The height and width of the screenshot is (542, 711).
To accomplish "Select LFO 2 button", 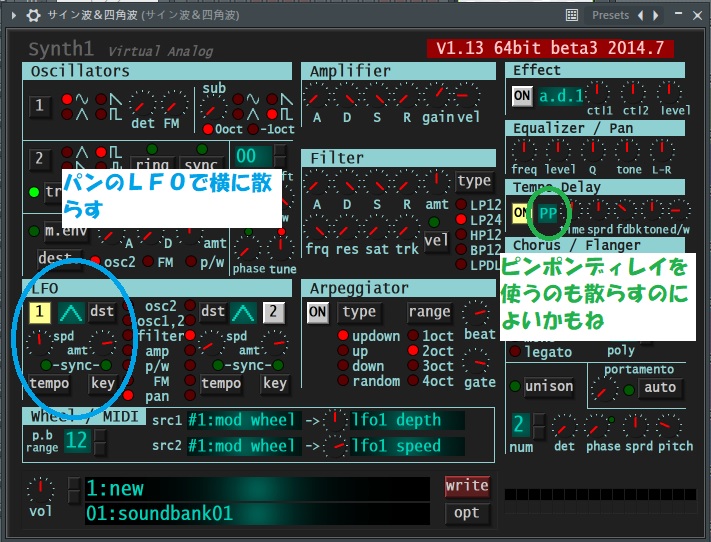I will pos(273,312).
